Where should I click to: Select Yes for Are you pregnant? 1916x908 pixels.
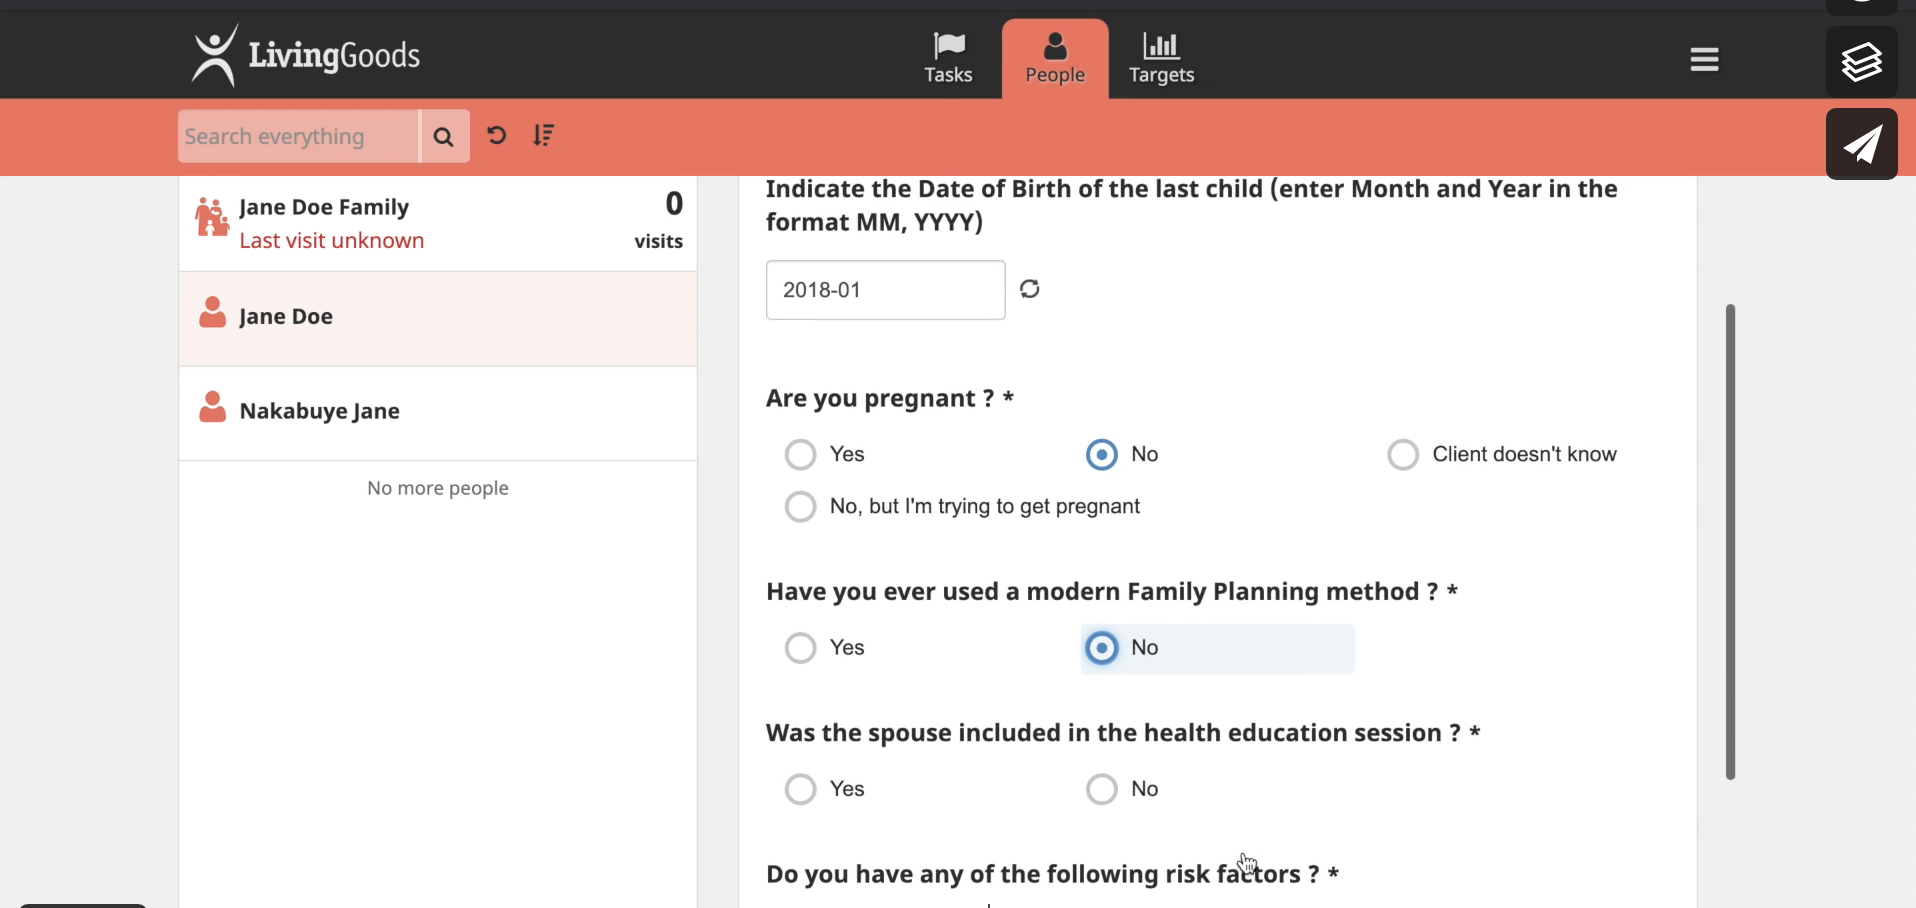801,455
